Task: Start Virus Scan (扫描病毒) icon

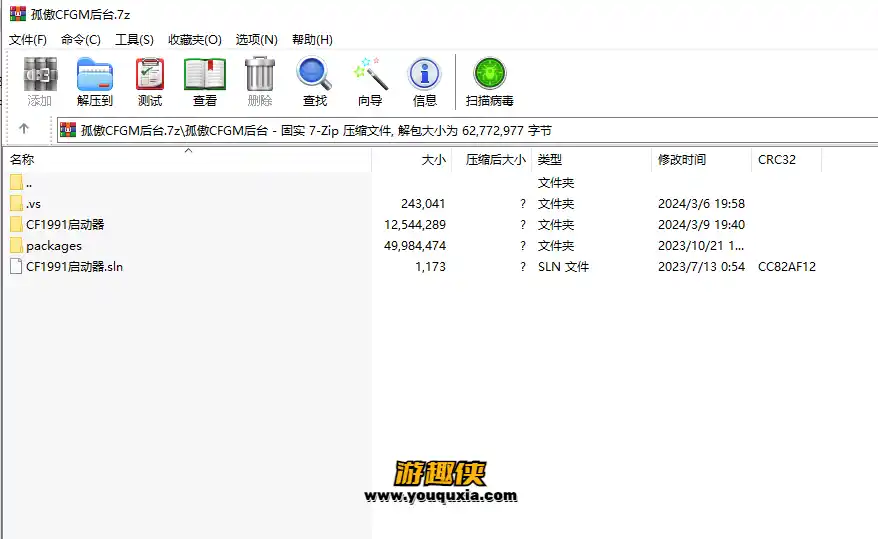Action: click(490, 74)
